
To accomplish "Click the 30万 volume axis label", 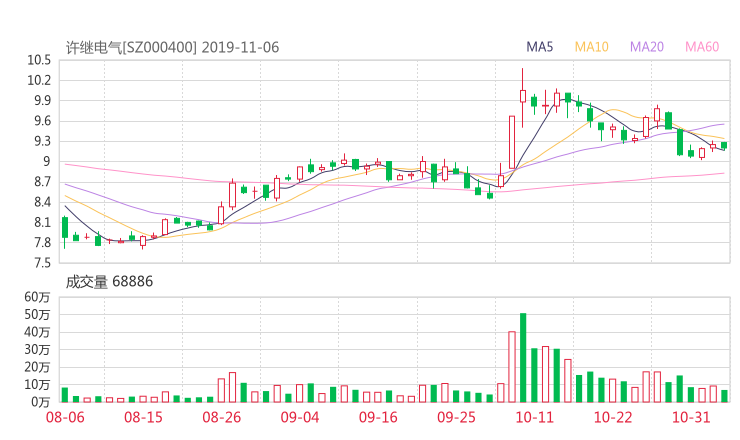I will (x=37, y=349).
